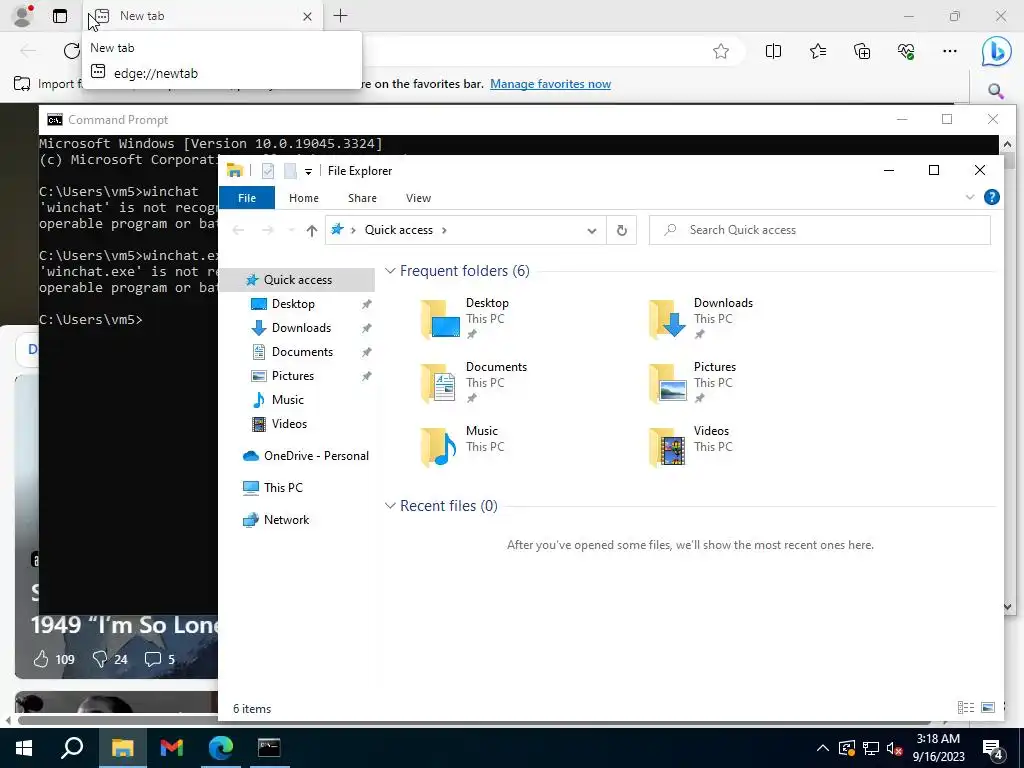Show hidden system tray icons
This screenshot has width=1024, height=768.
[823, 748]
